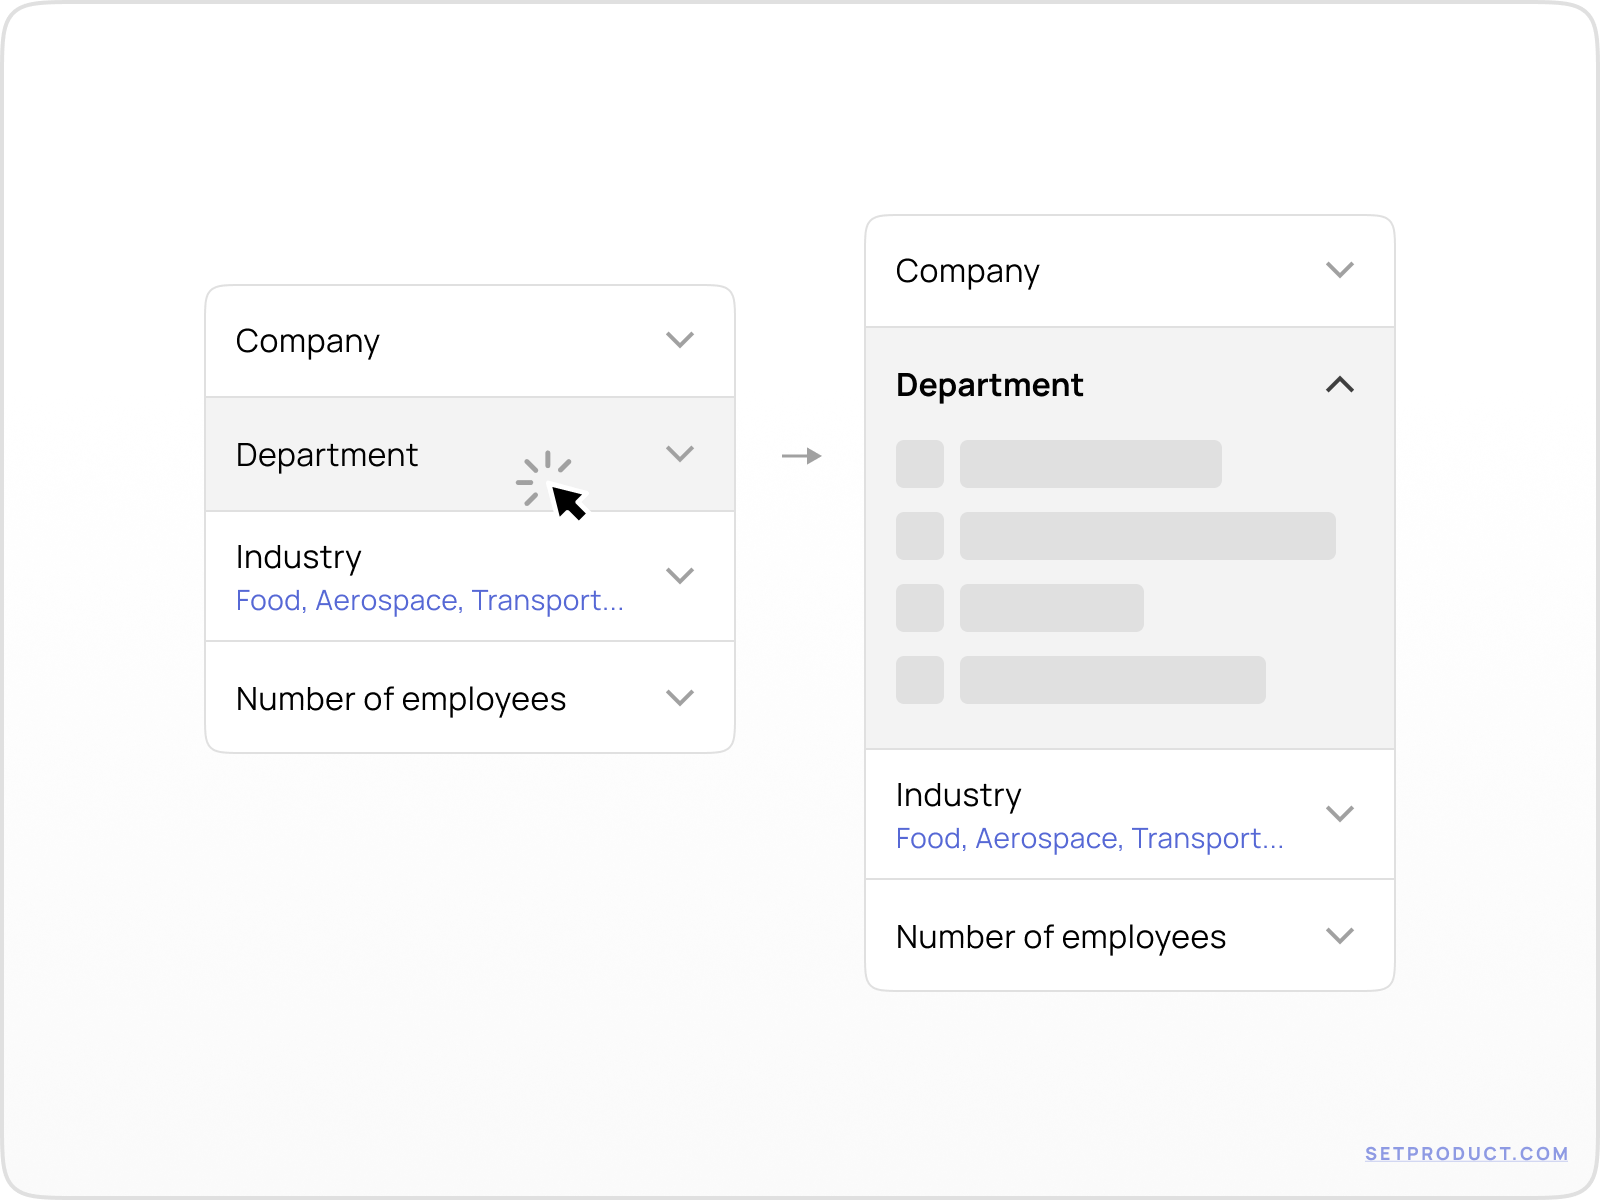Check the third checkbox in the expanded Department section
Image resolution: width=1600 pixels, height=1200 pixels.
point(919,607)
